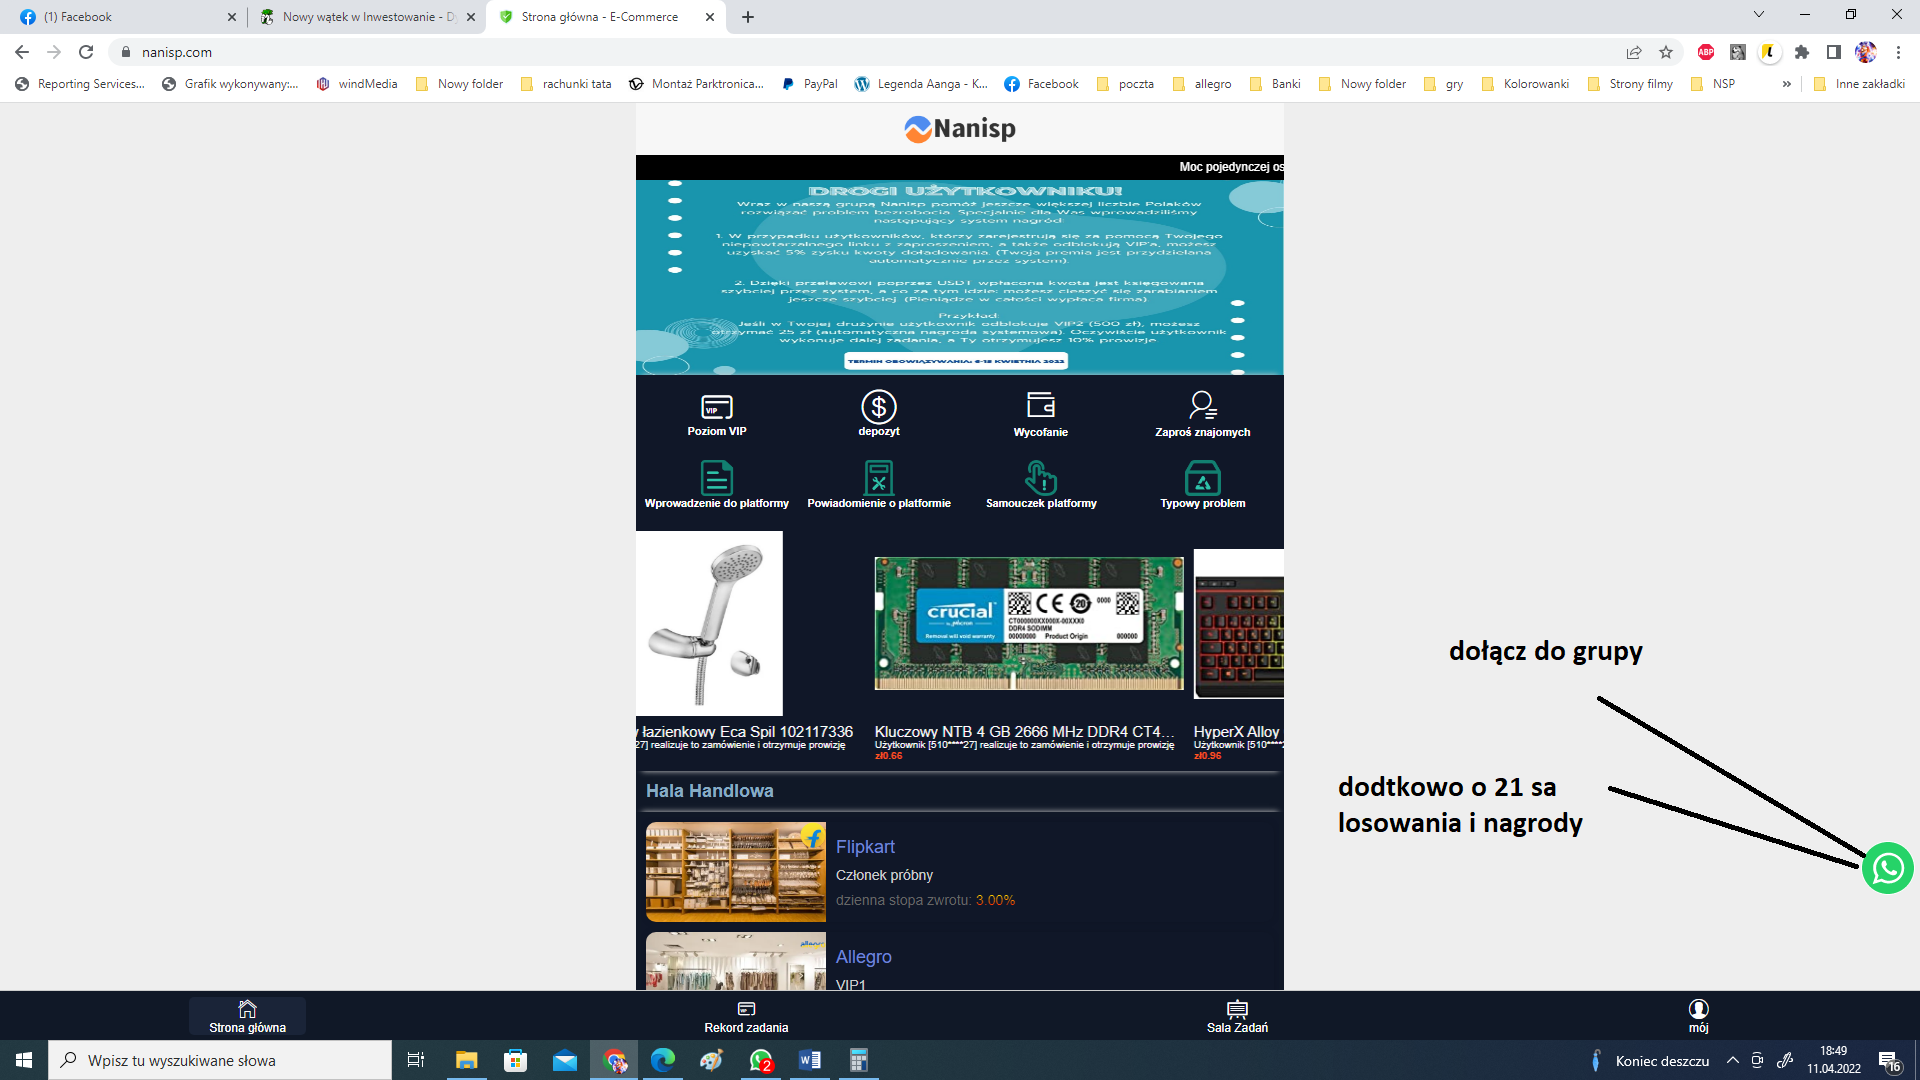Click the promotional DROGI UŻYTKOWNIKU banner

coord(960,277)
